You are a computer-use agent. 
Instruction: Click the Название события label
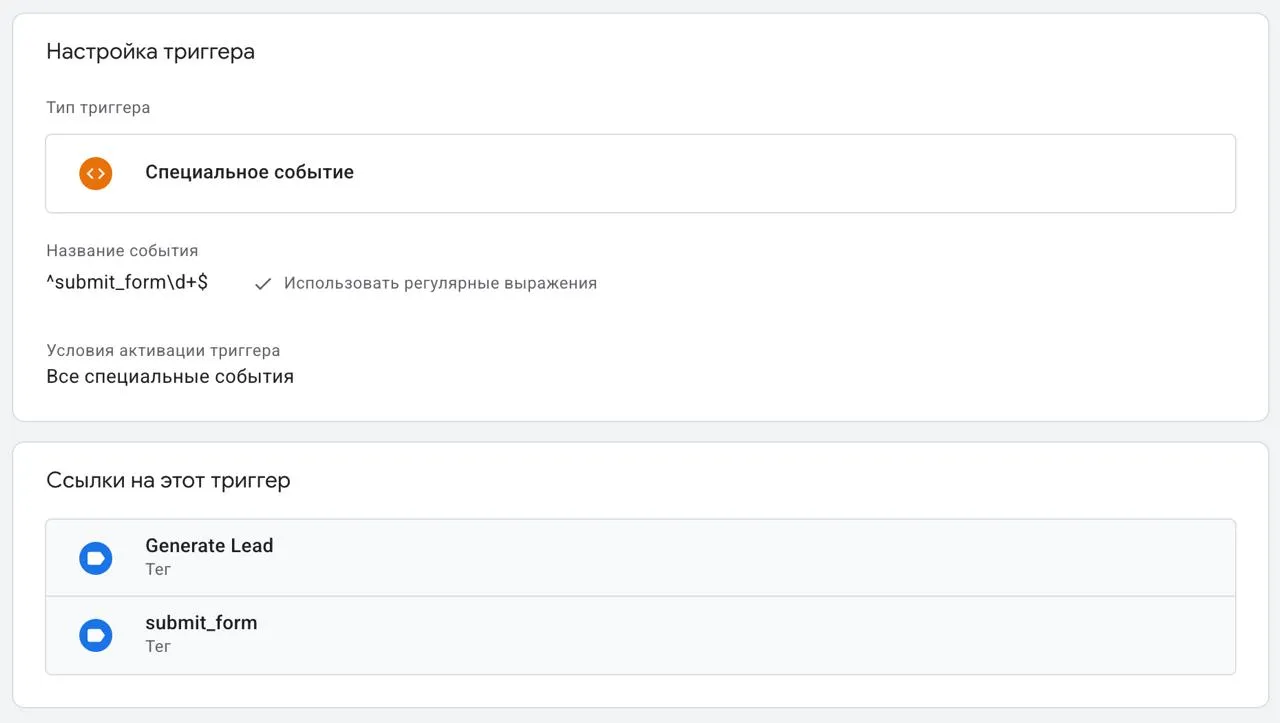[x=122, y=251]
